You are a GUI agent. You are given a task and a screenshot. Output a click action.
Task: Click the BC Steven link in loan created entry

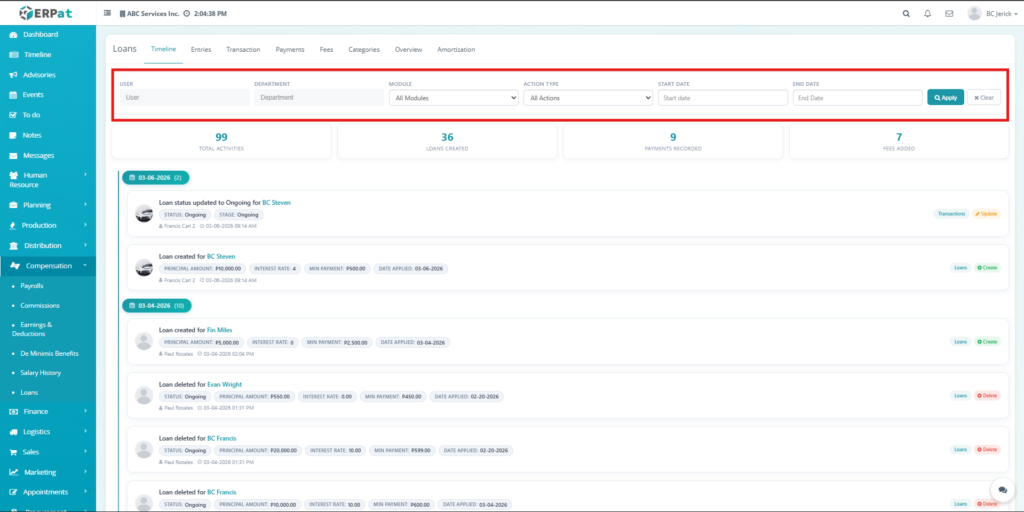click(221, 256)
